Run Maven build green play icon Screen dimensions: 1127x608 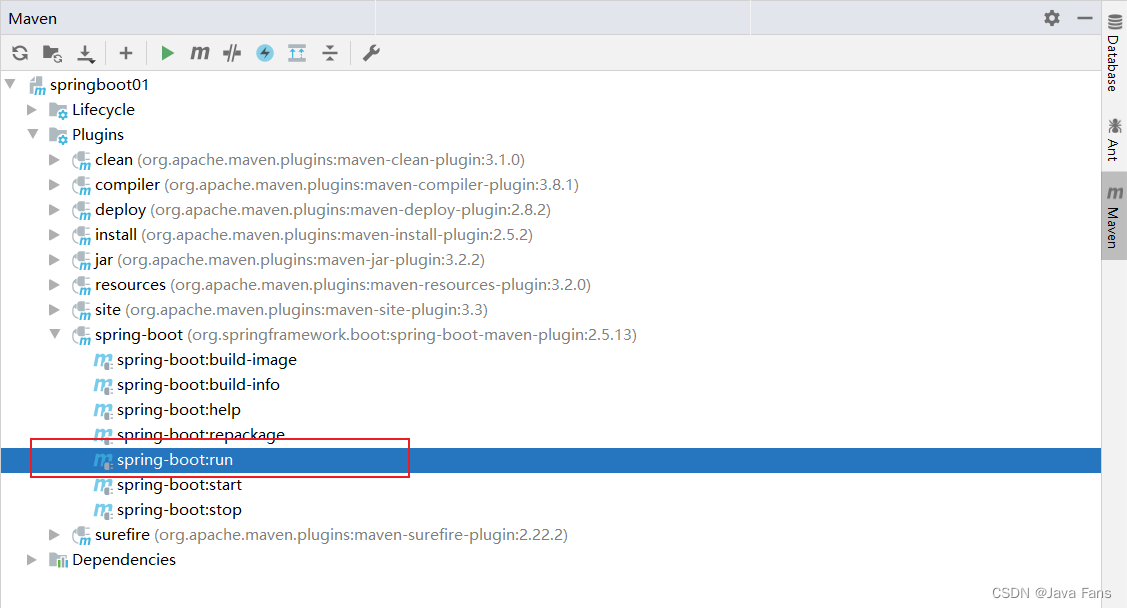point(167,52)
